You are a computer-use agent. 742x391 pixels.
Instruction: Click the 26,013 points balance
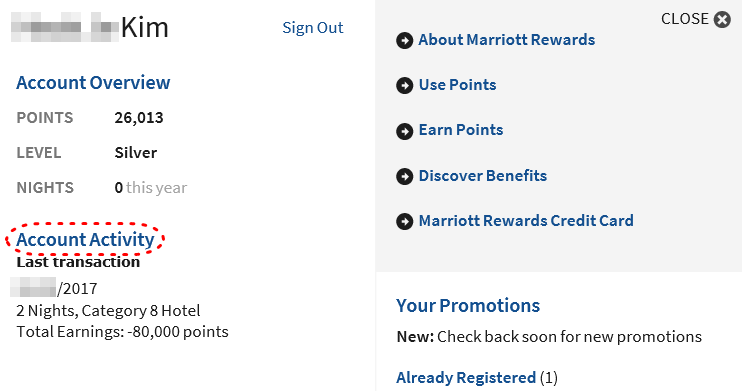pyautogui.click(x=139, y=118)
